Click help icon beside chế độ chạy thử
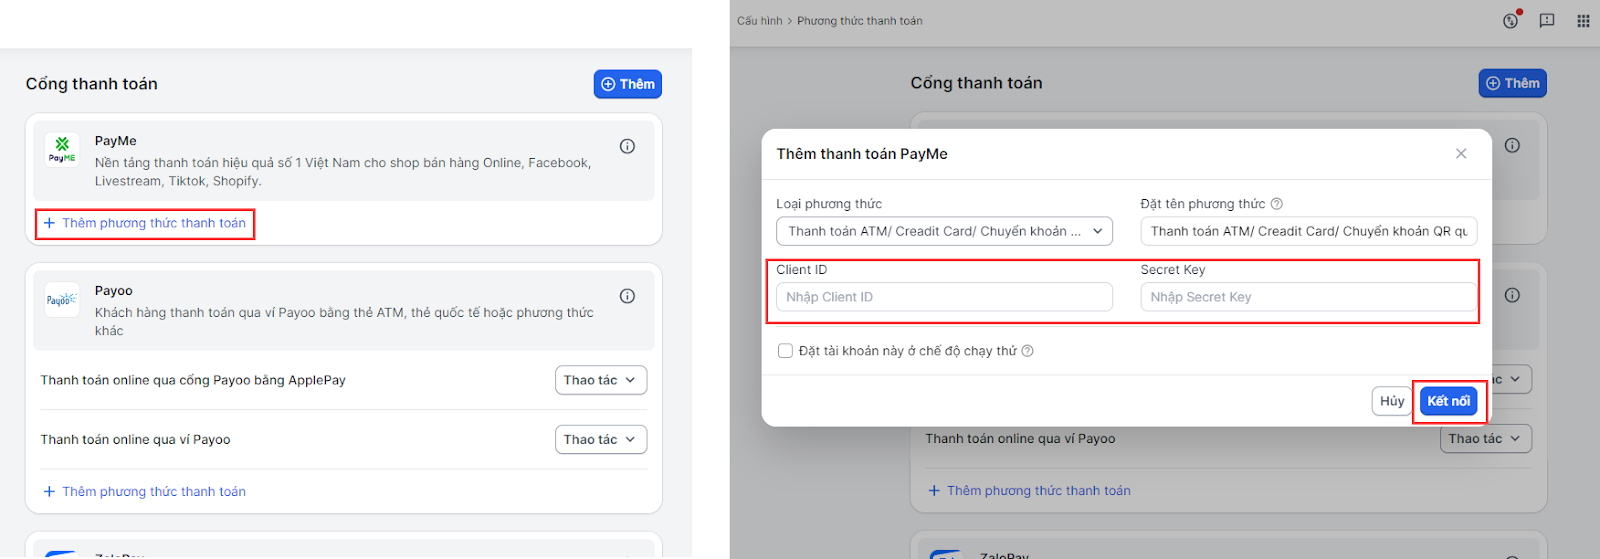Viewport: 1600px width, 559px height. [1027, 351]
